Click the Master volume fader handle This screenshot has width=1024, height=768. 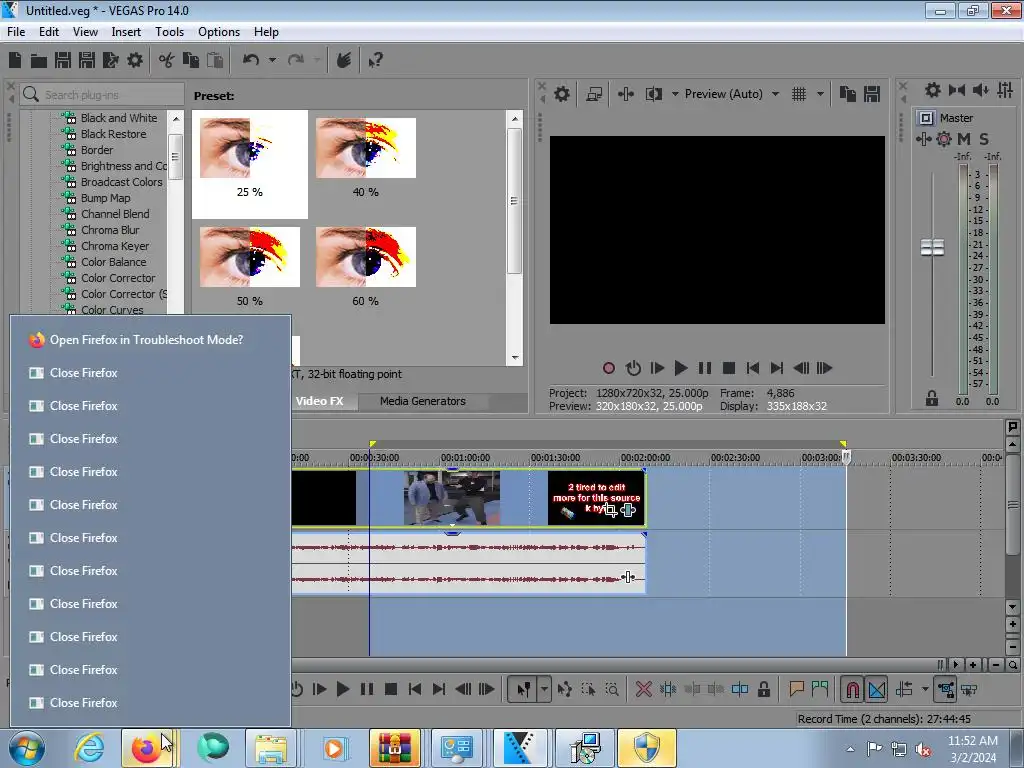click(x=932, y=248)
